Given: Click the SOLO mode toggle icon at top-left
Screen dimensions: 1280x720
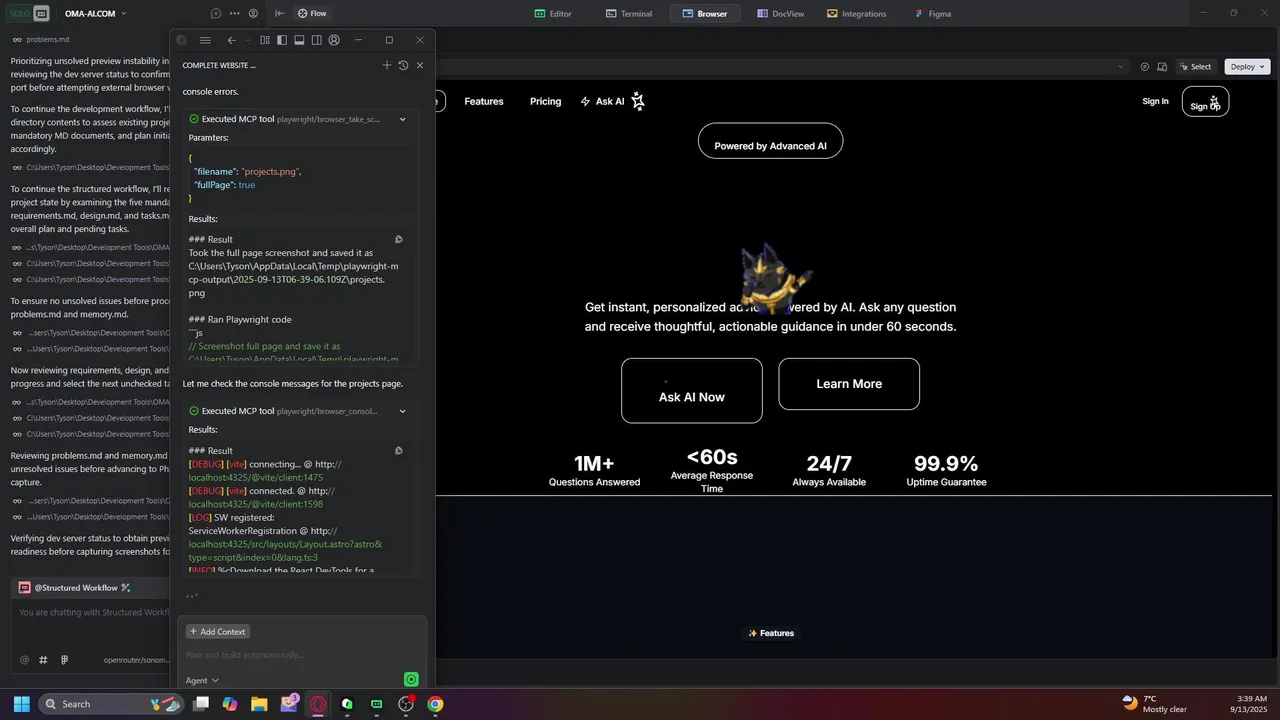Looking at the screenshot, I should tap(30, 13).
